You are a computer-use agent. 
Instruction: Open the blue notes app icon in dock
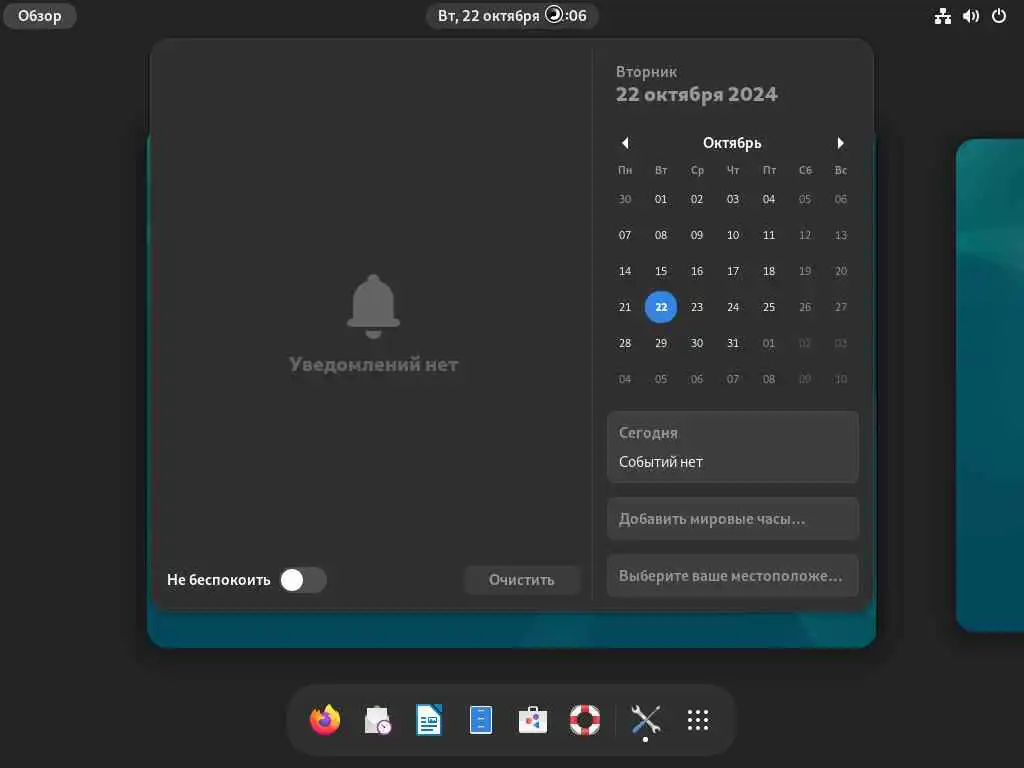pos(481,720)
